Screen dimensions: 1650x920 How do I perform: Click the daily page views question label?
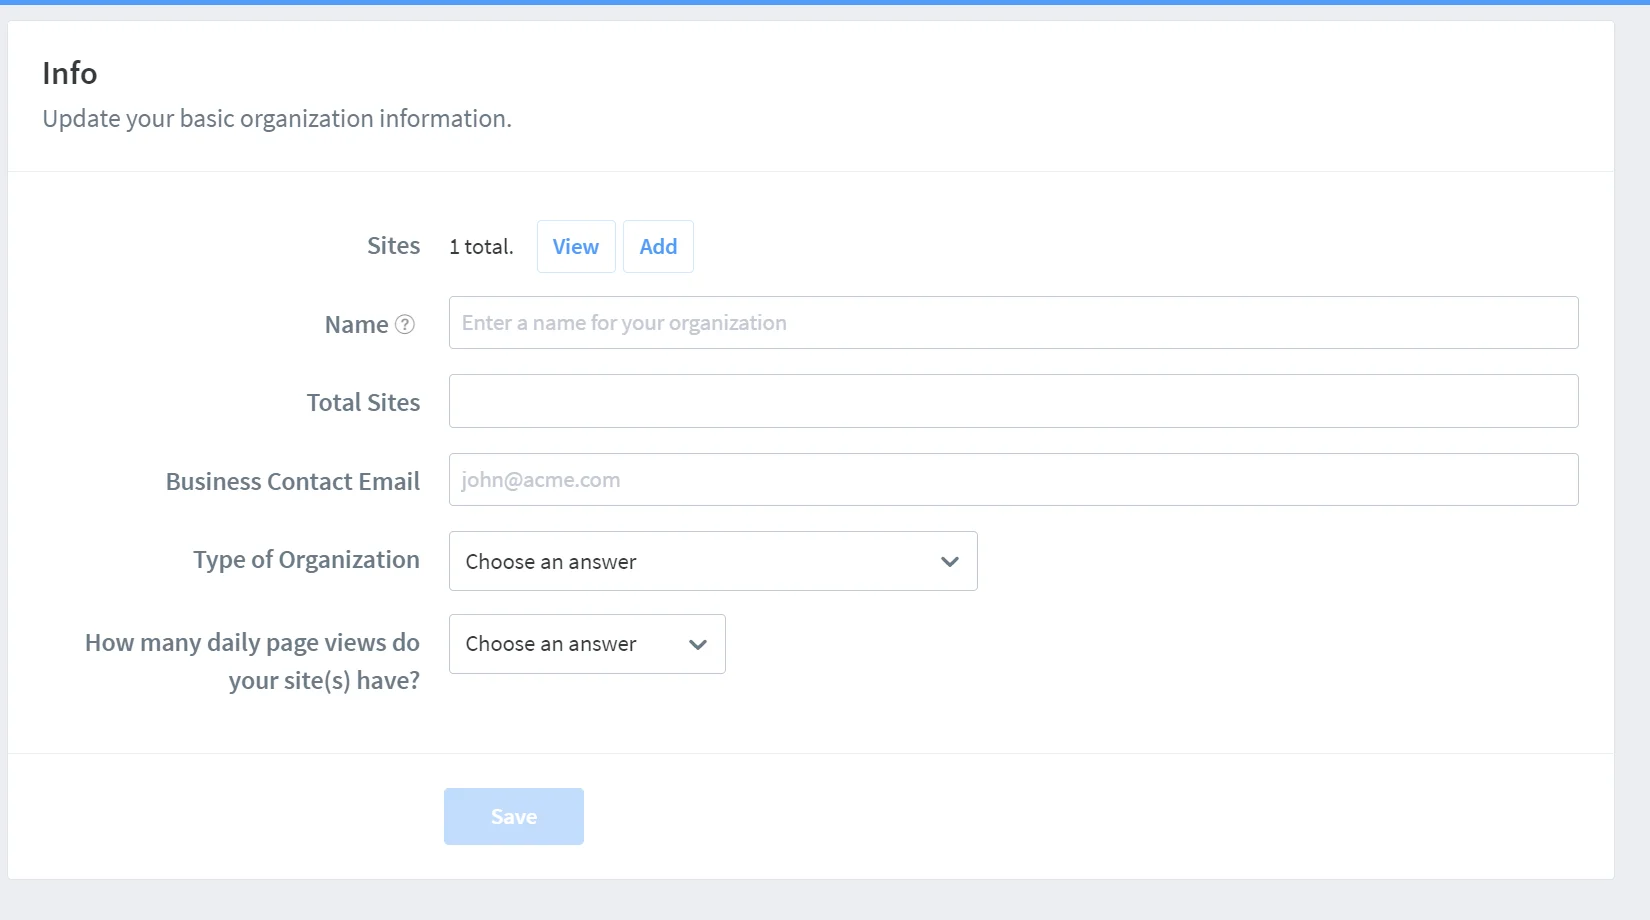click(252, 661)
